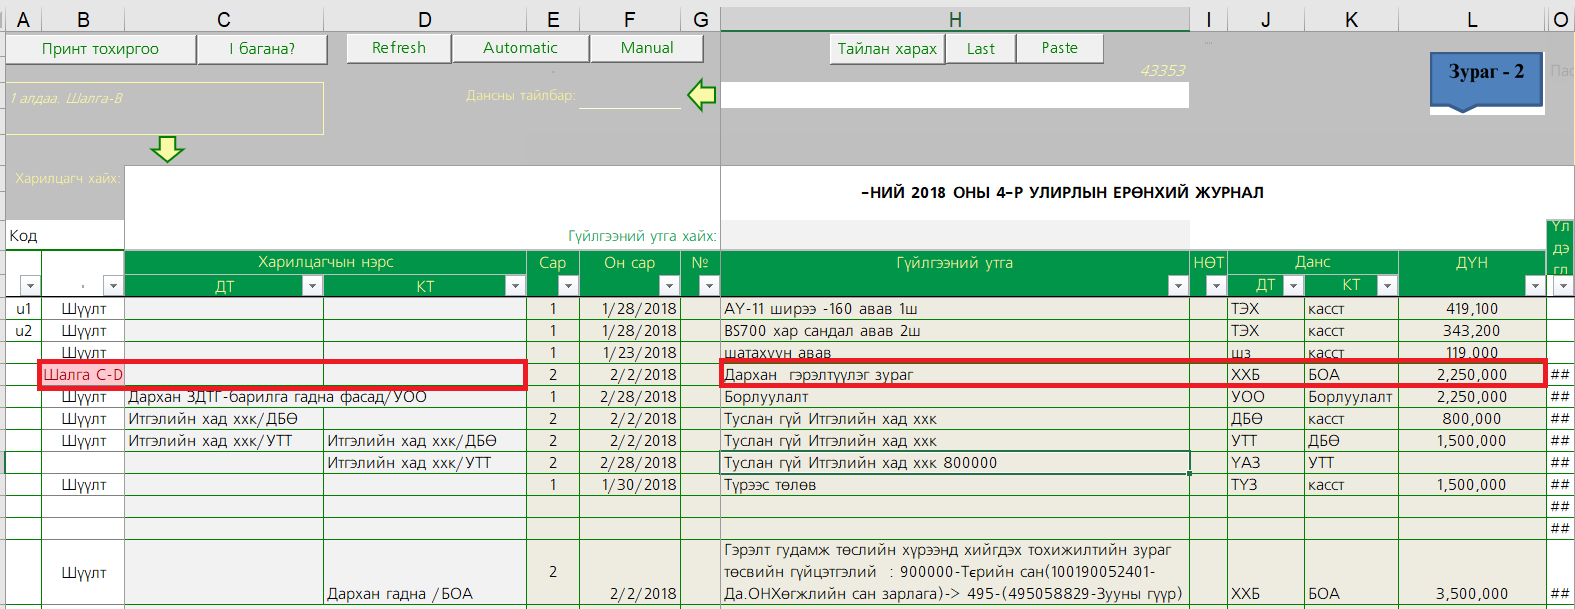The height and width of the screenshot is (609, 1575).
Task: Expand the Сар column filter arrow
Action: (x=567, y=286)
